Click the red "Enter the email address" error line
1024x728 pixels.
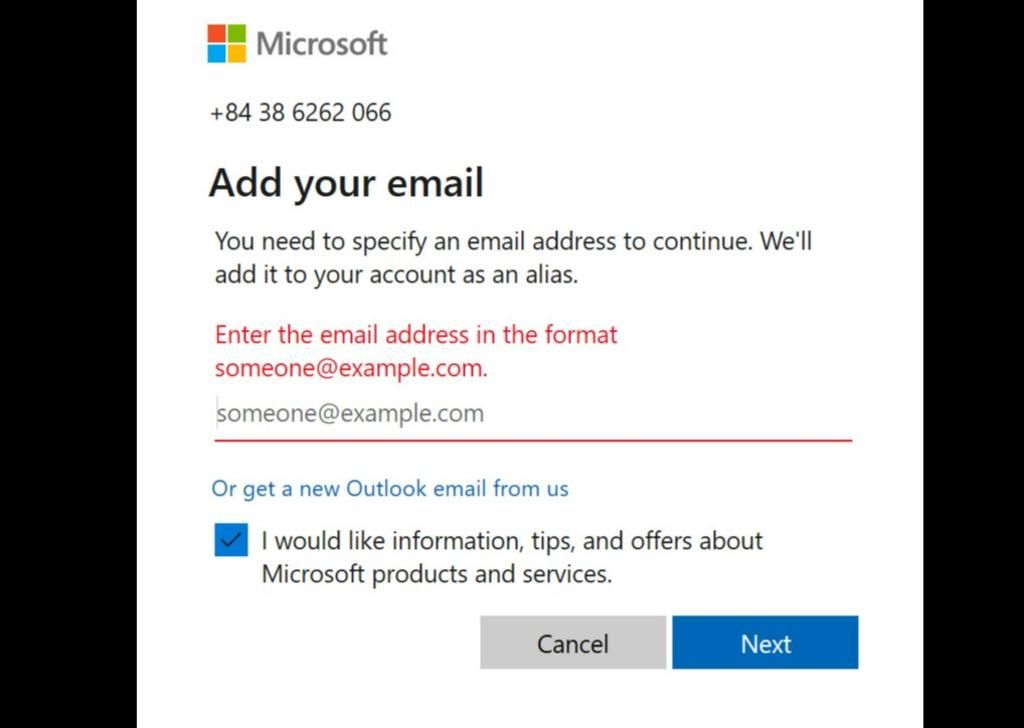point(416,334)
